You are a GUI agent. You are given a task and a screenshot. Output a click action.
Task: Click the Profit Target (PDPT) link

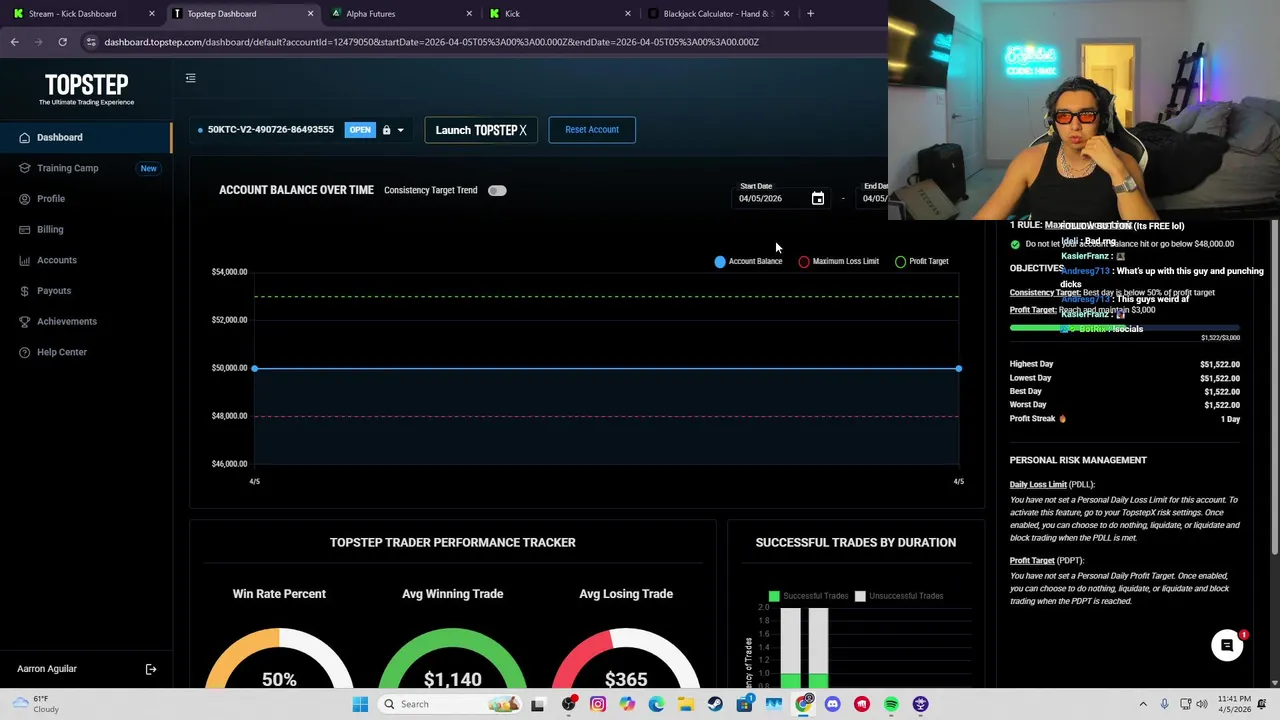coord(1032,561)
